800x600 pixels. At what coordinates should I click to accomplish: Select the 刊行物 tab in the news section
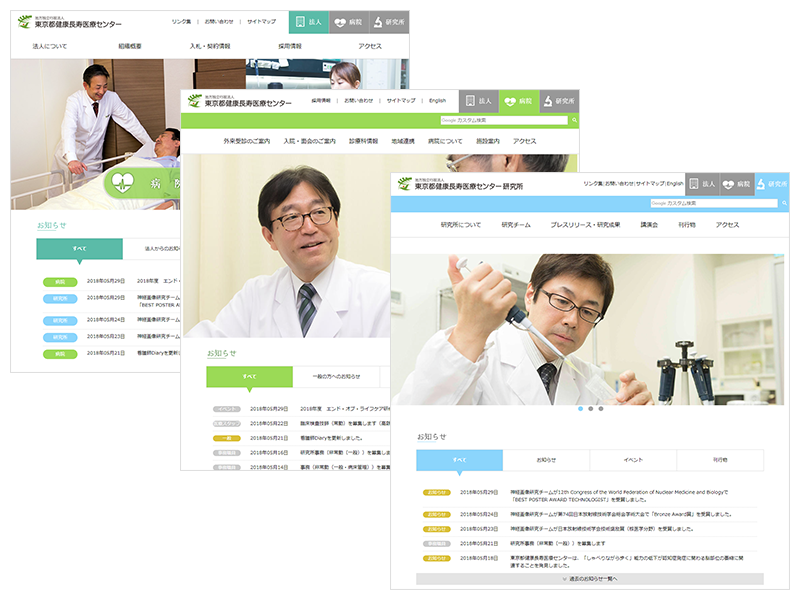[x=720, y=460]
